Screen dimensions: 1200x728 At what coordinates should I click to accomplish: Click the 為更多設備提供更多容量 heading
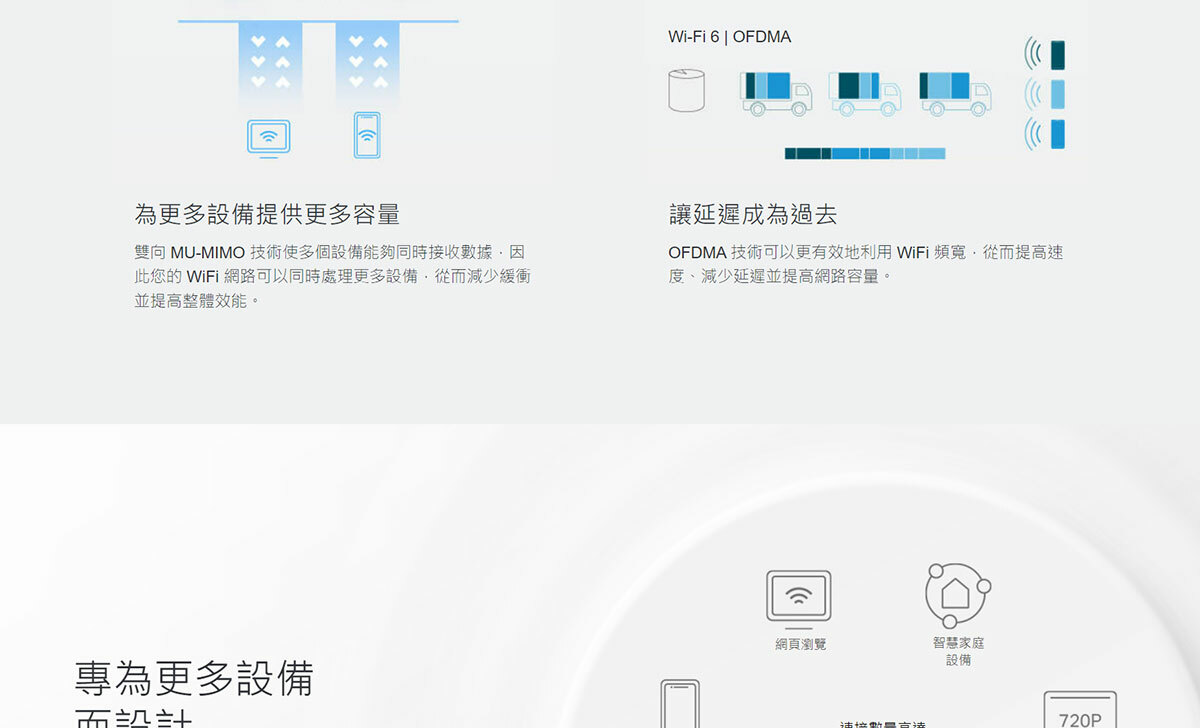click(x=267, y=214)
